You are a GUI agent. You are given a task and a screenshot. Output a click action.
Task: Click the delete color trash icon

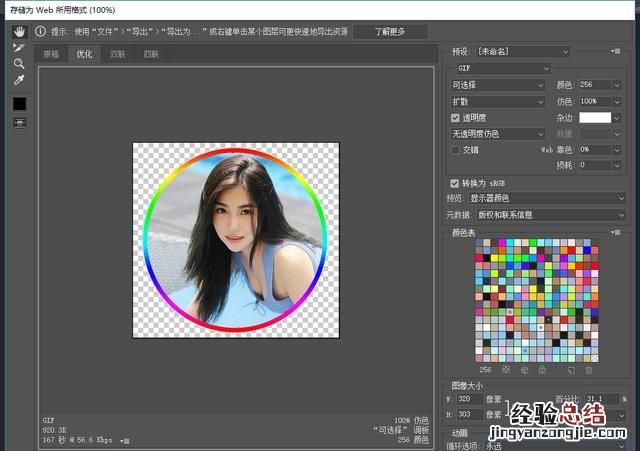(x=589, y=369)
